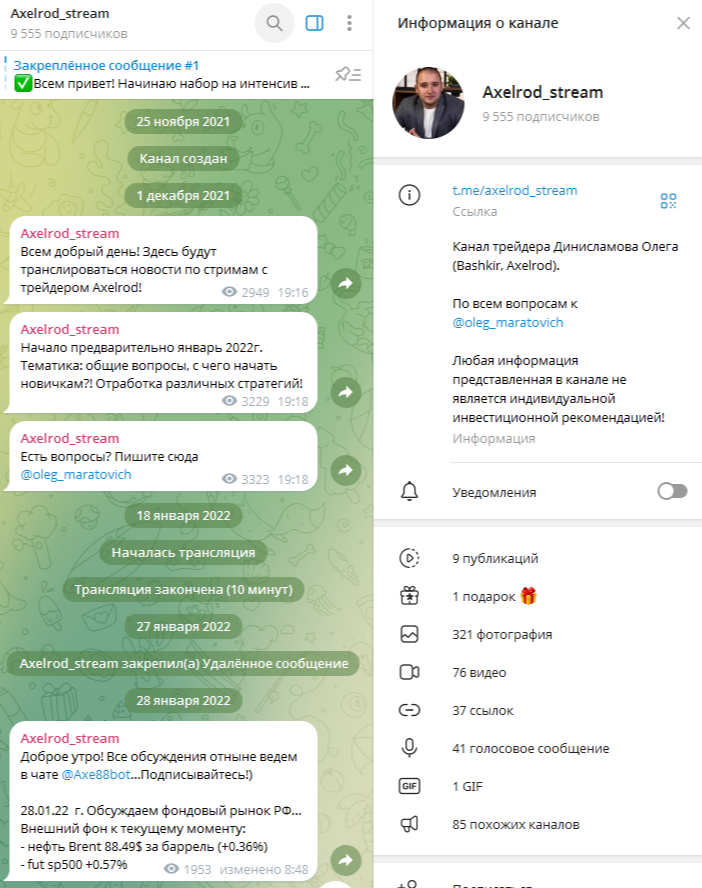The image size is (702, 888).
Task: Open the 9 публикаций section
Action: click(538, 558)
